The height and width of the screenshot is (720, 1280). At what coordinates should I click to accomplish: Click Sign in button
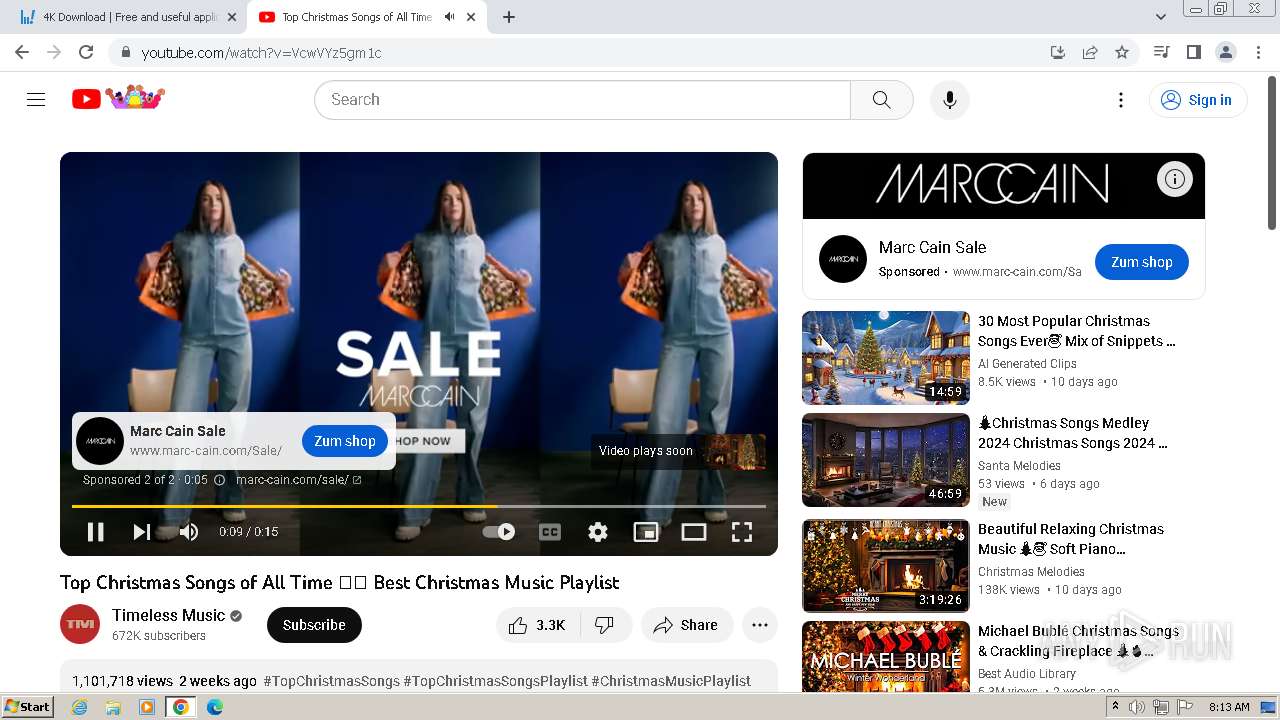1198,99
